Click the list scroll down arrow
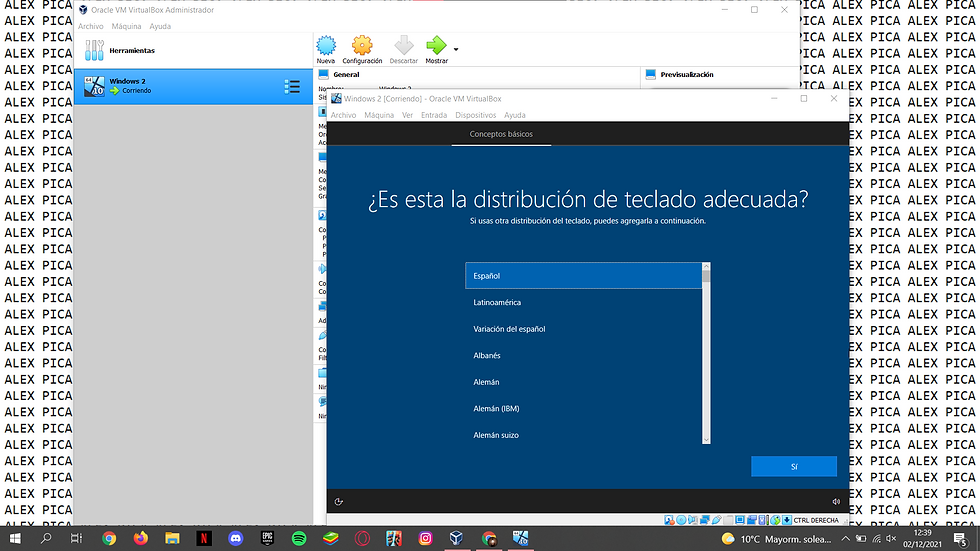This screenshot has height=551, width=980. [x=706, y=440]
